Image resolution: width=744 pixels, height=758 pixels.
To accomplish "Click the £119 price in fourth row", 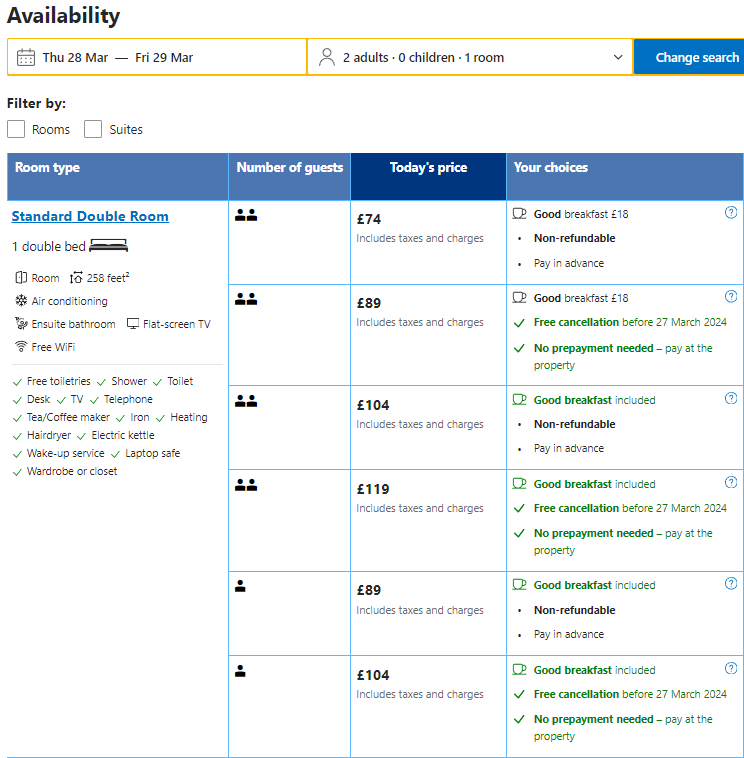I will point(373,489).
